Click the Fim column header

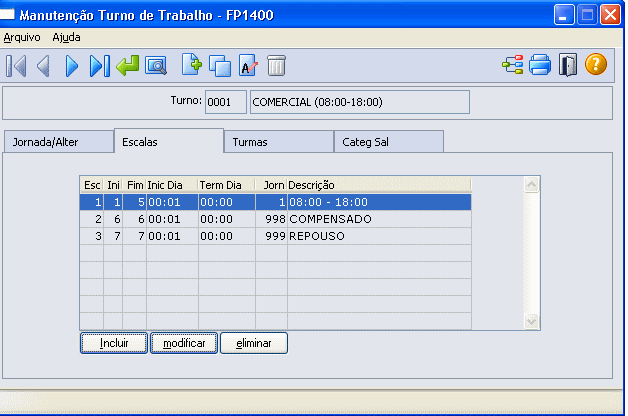(x=135, y=185)
